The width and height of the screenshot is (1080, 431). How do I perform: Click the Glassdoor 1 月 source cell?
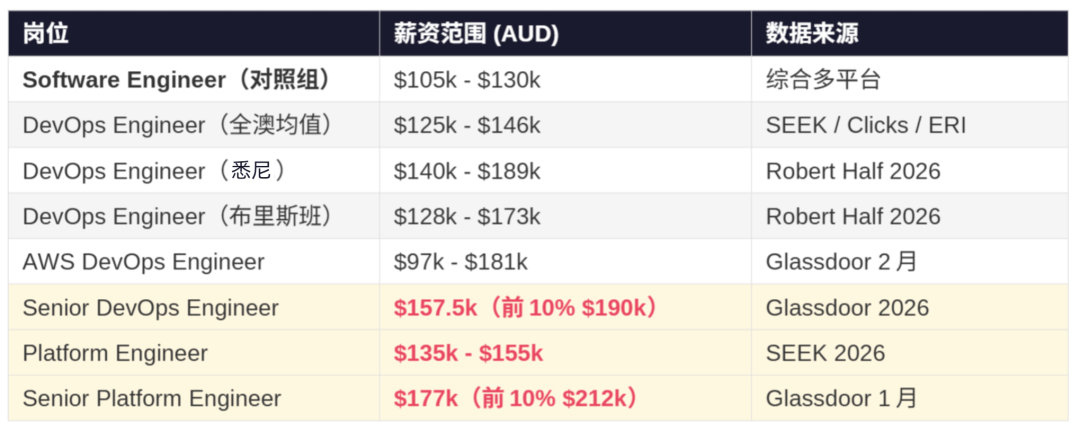pos(841,398)
